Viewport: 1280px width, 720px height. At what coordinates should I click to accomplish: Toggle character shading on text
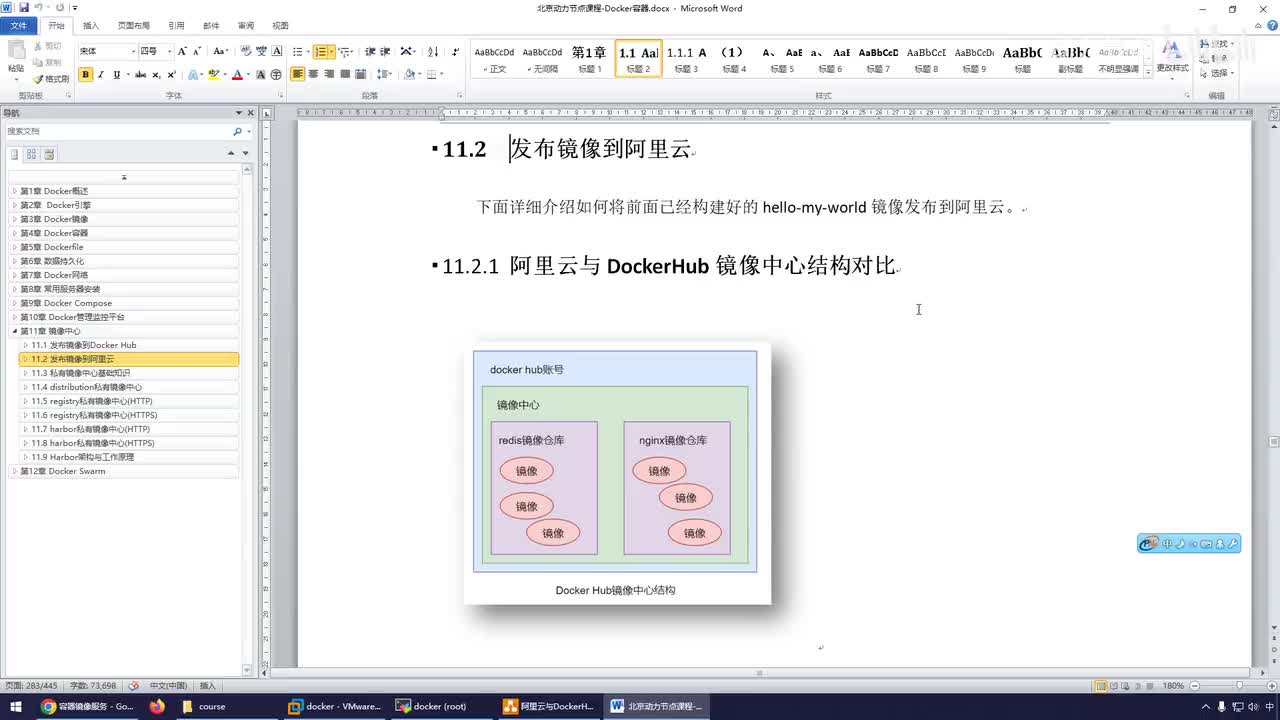261,74
